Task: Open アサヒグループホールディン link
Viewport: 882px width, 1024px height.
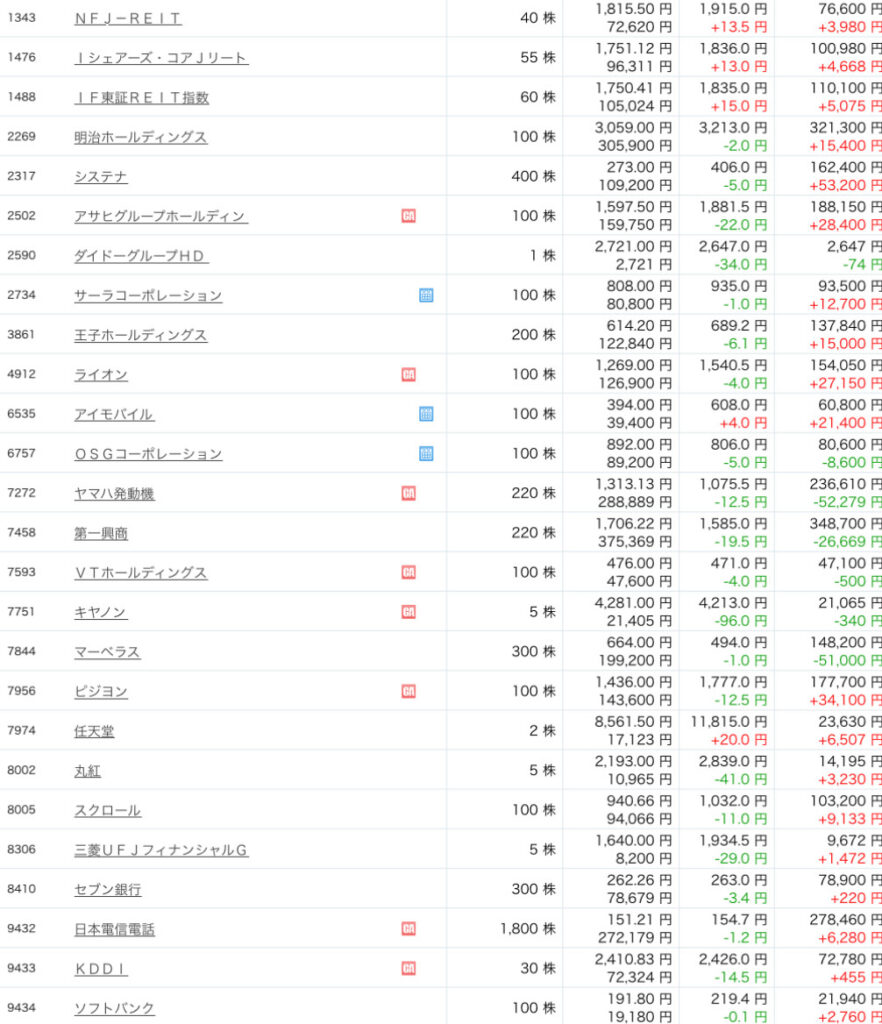Action: pyautogui.click(x=161, y=216)
